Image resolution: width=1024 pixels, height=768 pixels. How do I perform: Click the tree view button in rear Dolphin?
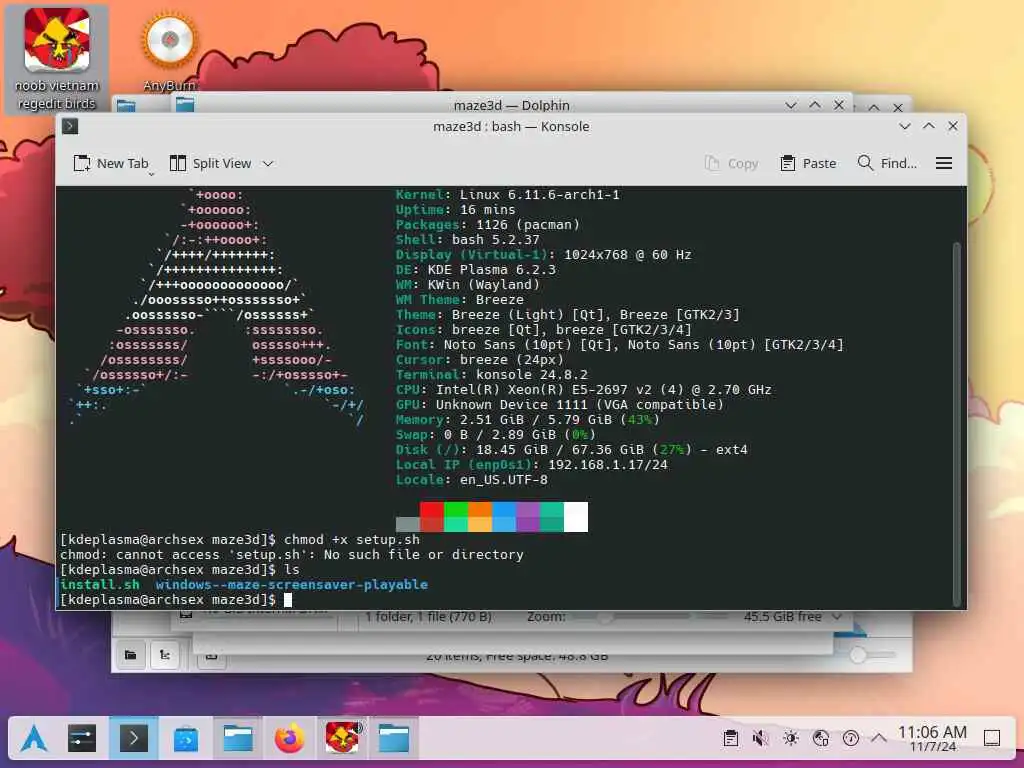pos(165,654)
